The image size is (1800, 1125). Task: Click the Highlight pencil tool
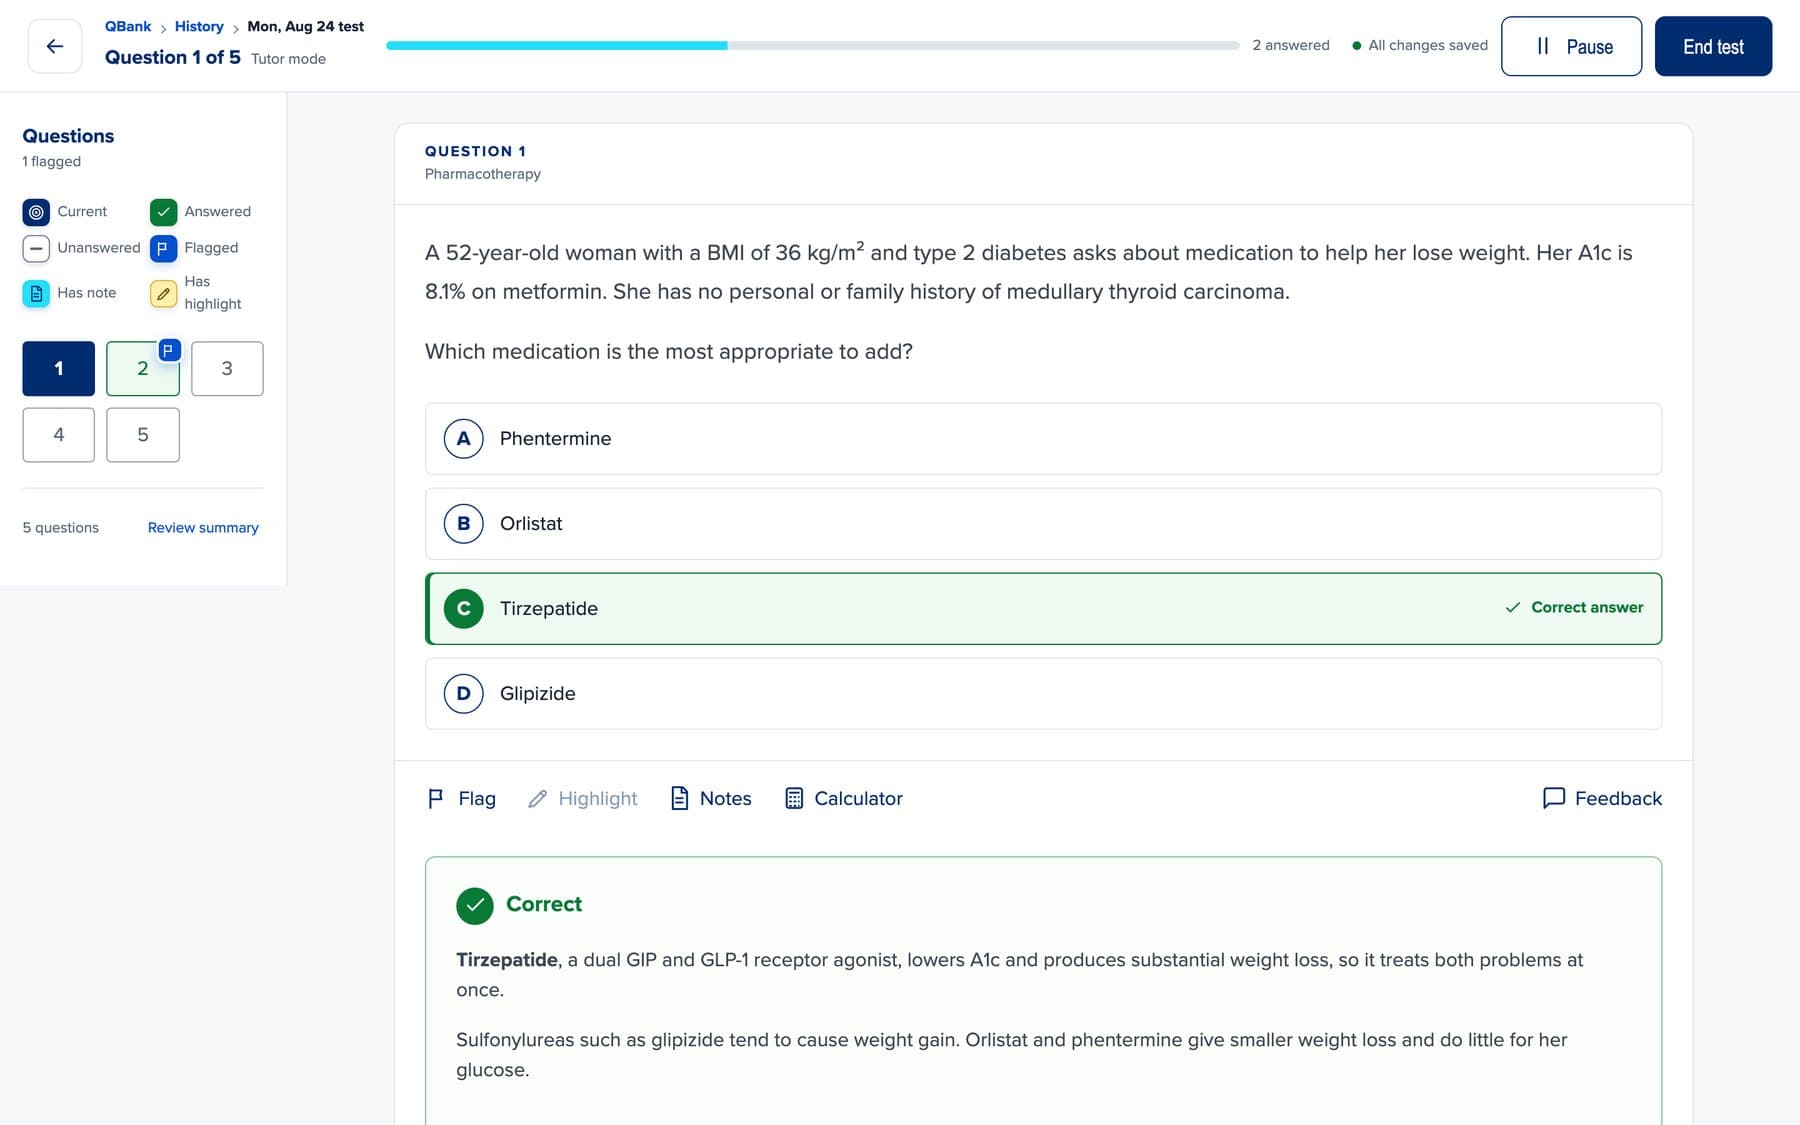point(582,798)
